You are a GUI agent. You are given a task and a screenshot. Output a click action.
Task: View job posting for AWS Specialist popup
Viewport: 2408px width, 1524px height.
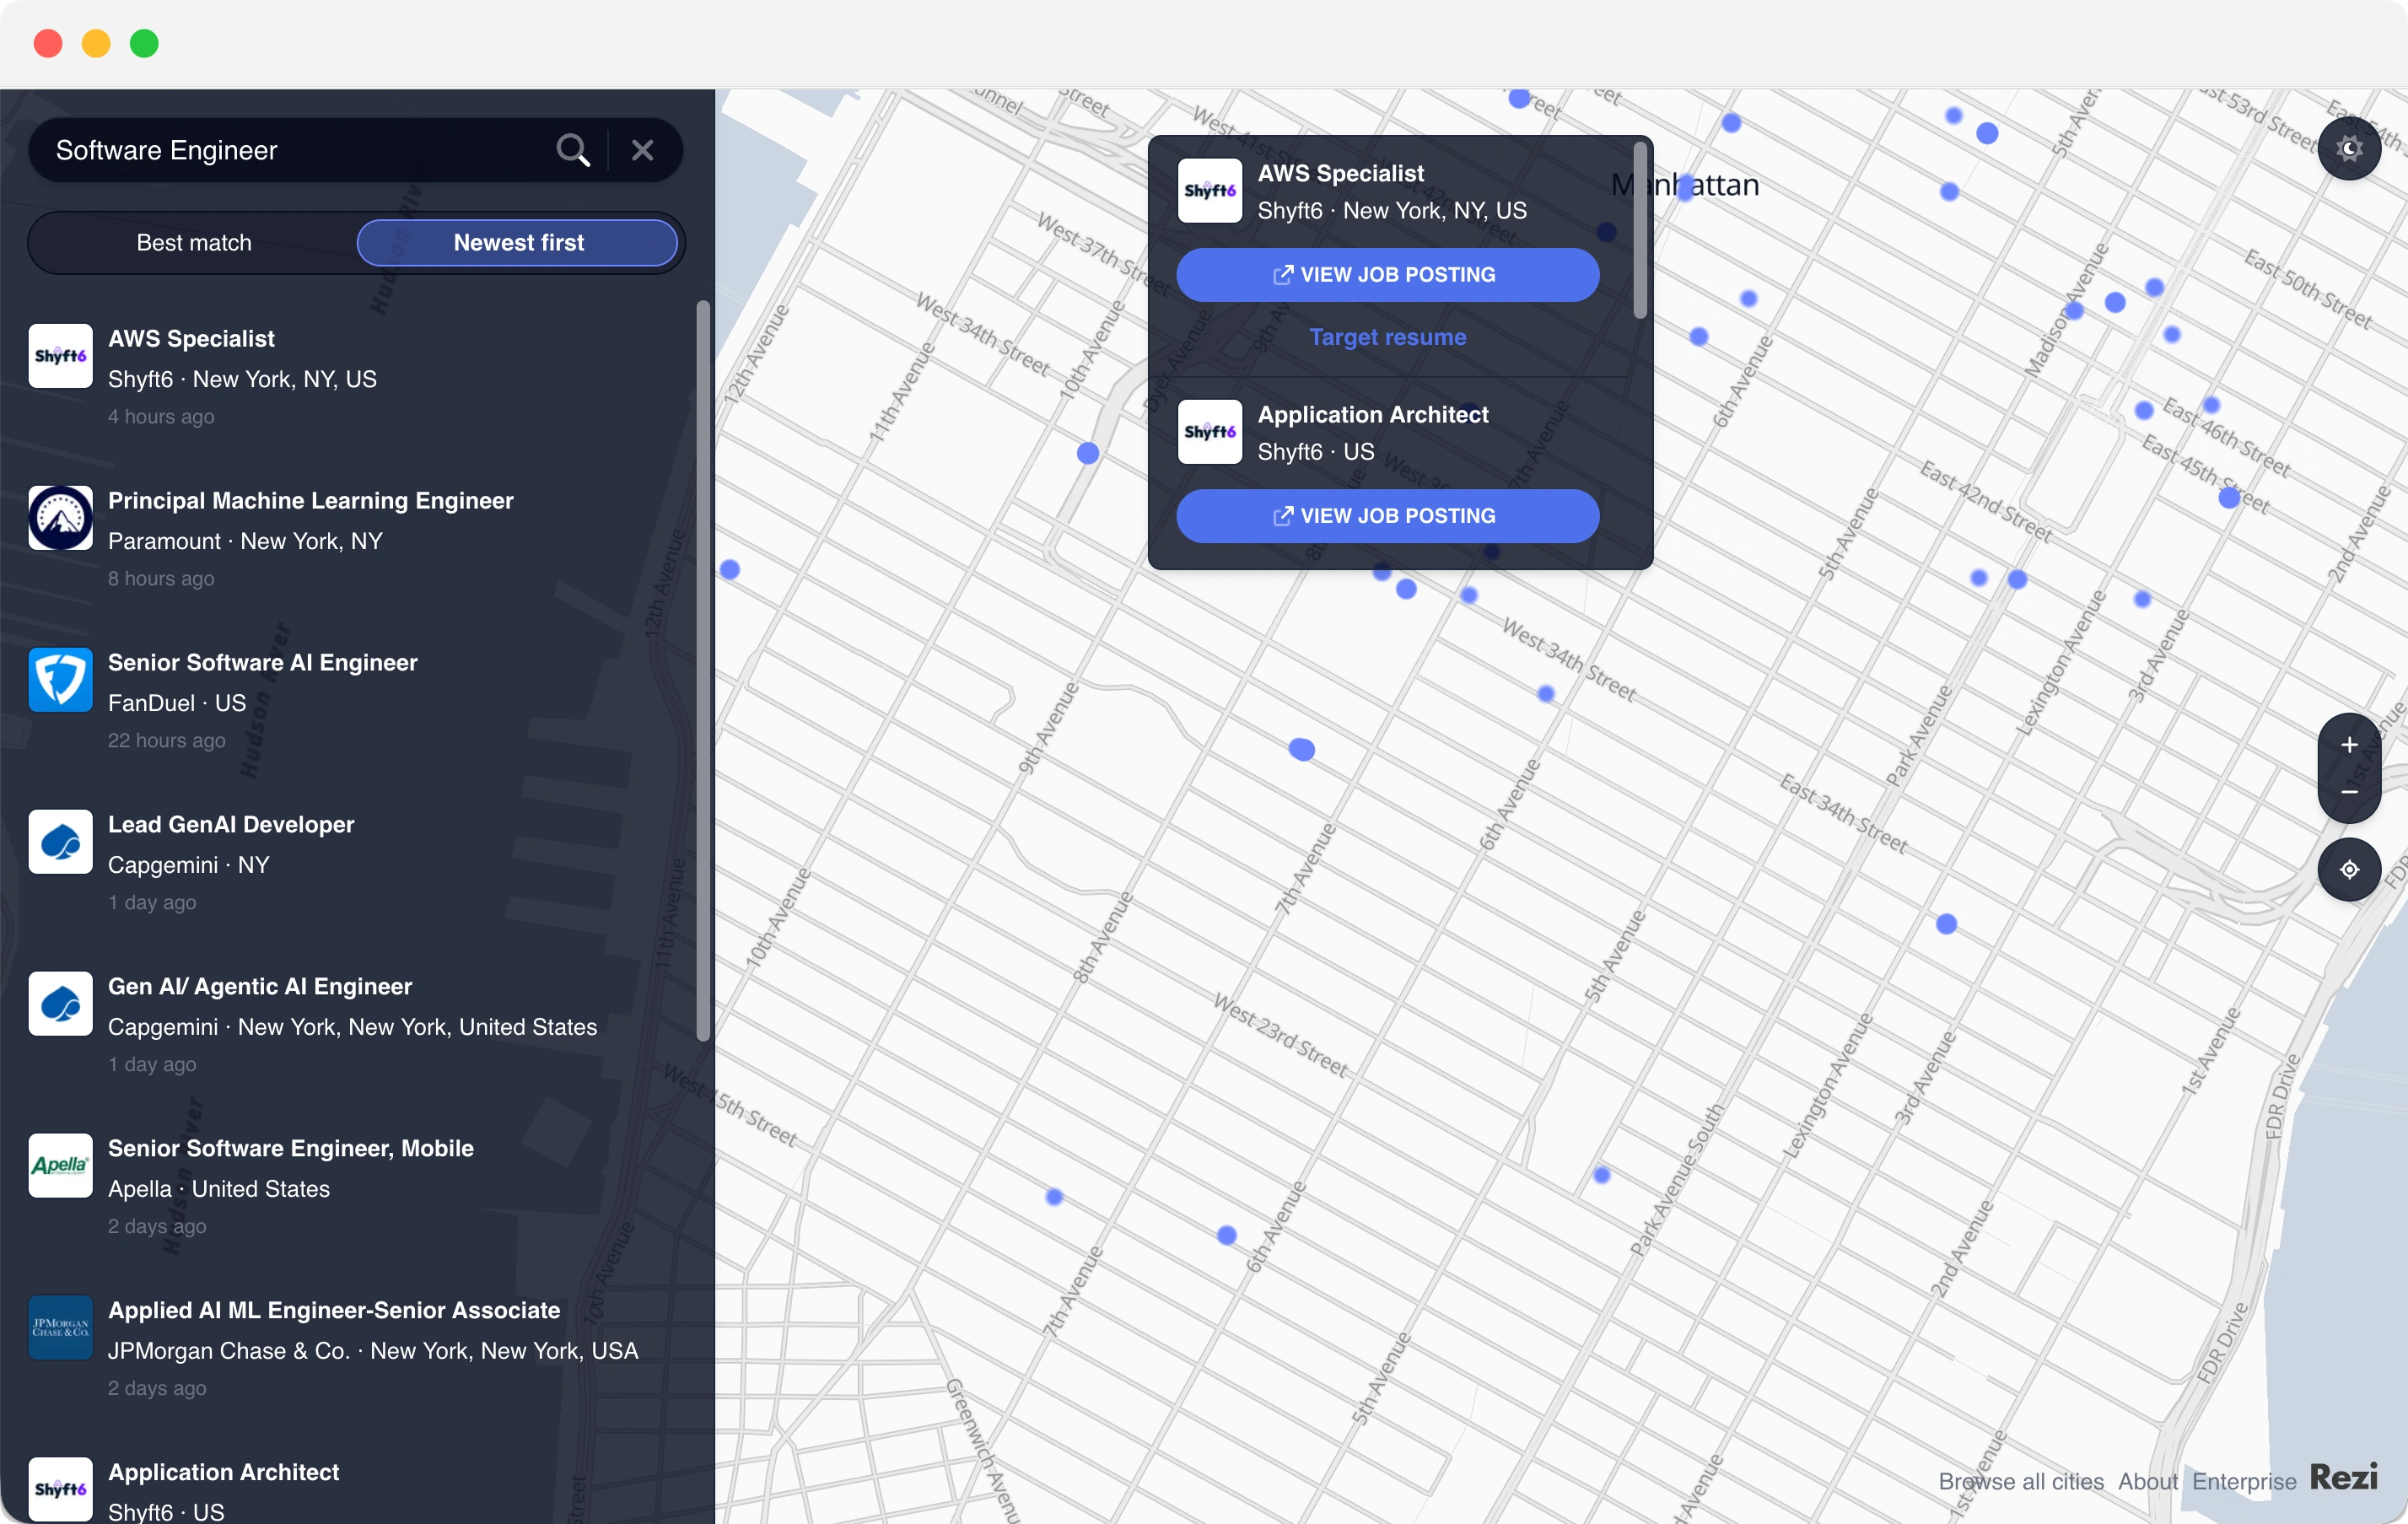coord(1387,275)
